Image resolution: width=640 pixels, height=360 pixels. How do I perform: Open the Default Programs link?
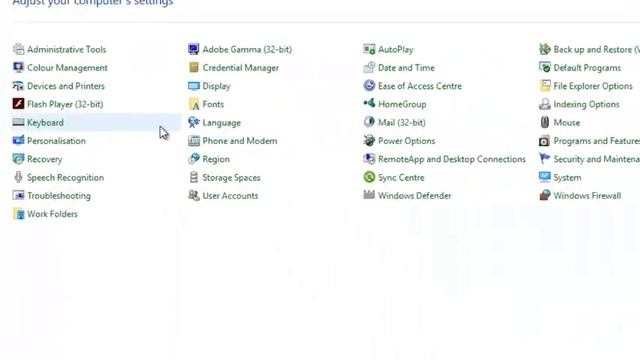tap(587, 68)
